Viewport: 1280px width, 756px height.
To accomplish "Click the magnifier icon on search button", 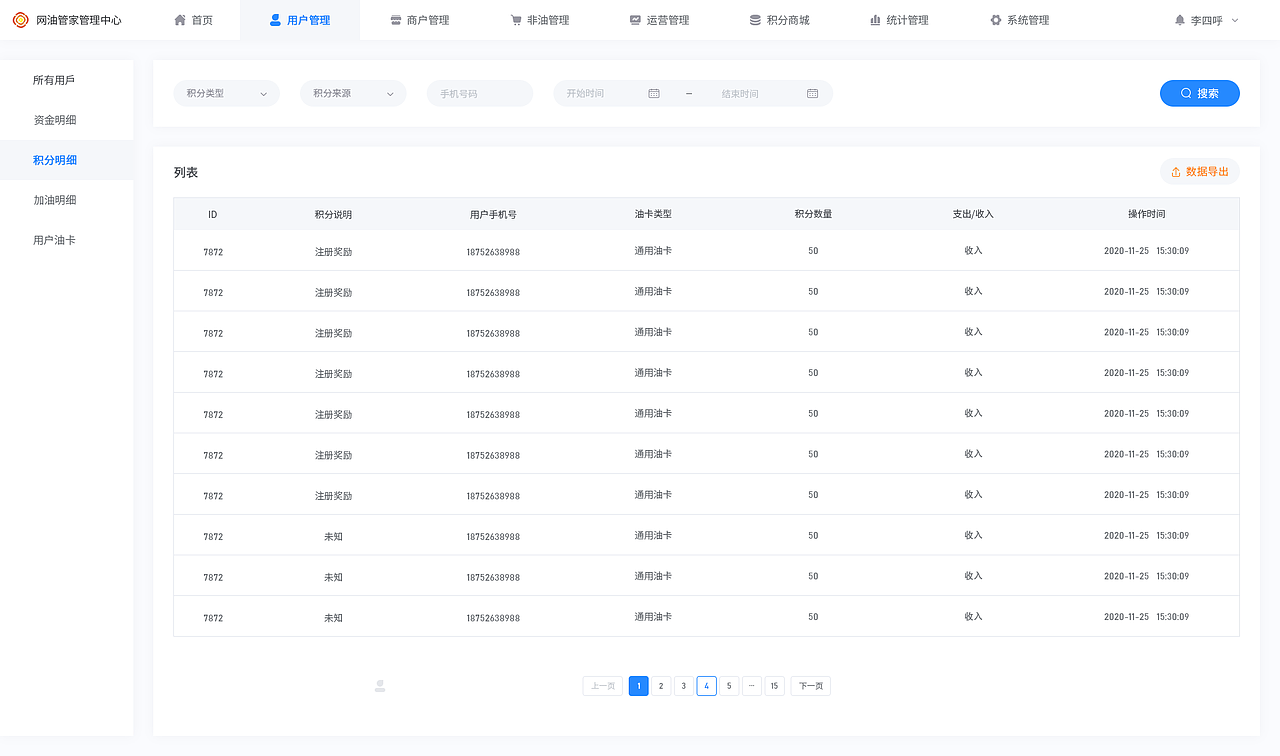I will (x=1186, y=93).
